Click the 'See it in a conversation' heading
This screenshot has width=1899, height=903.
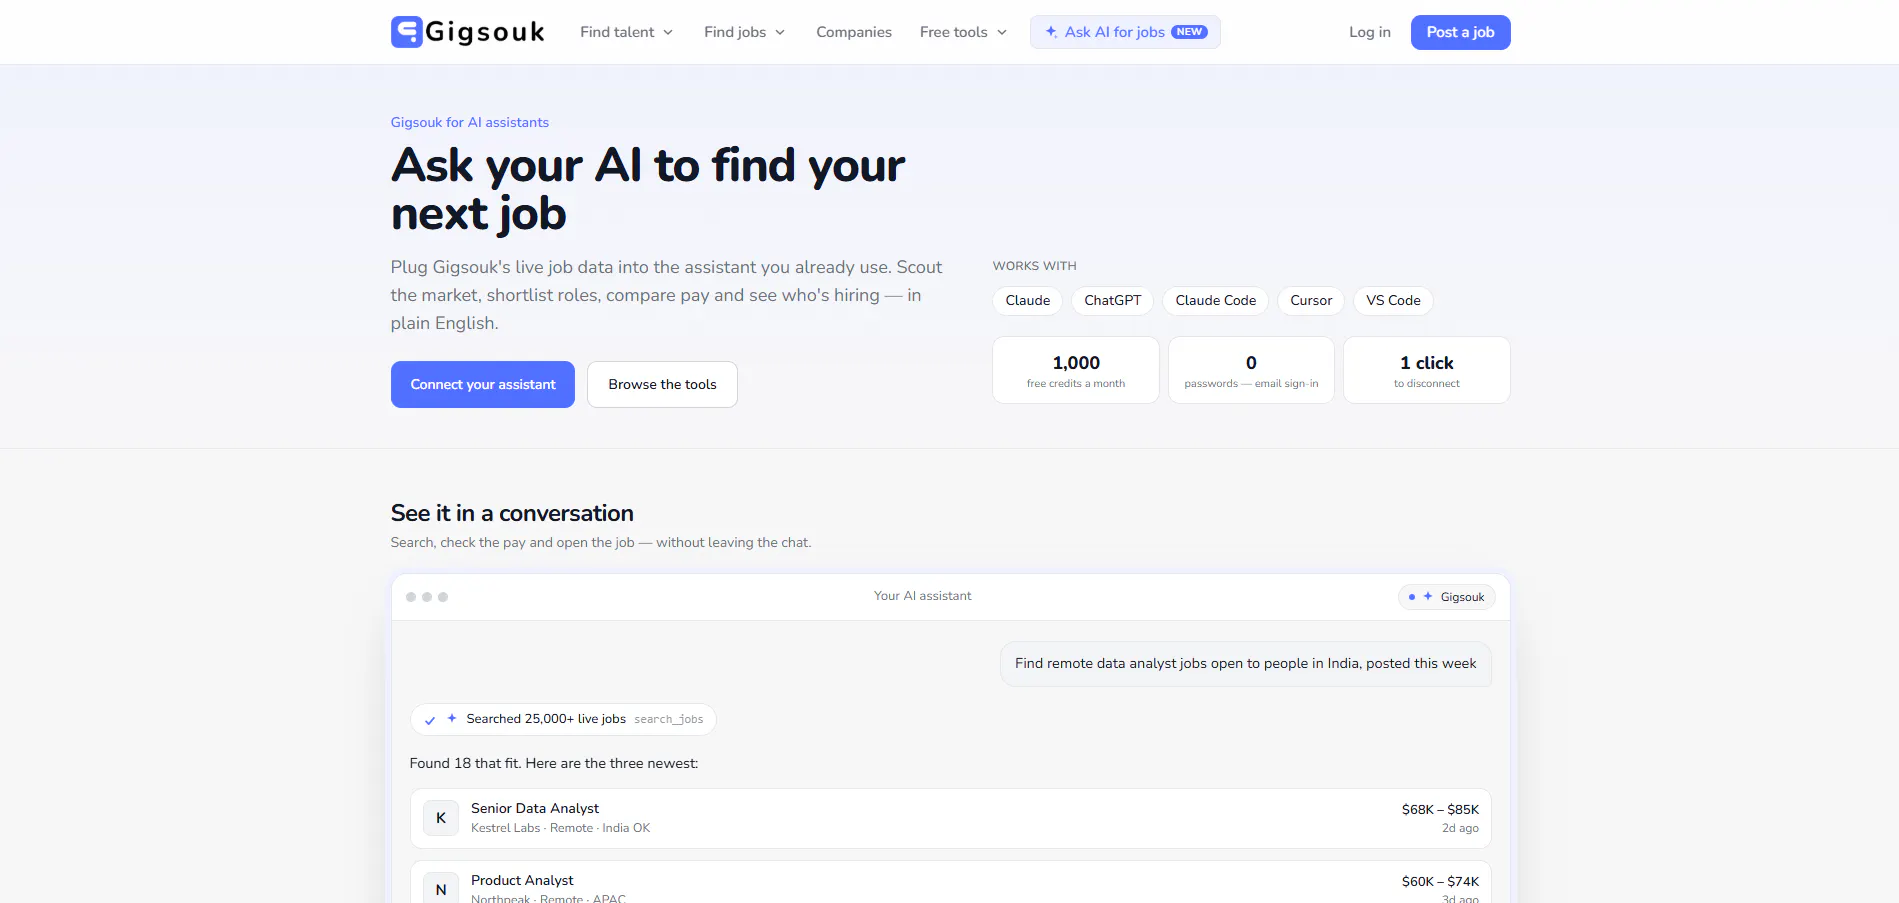tap(512, 513)
